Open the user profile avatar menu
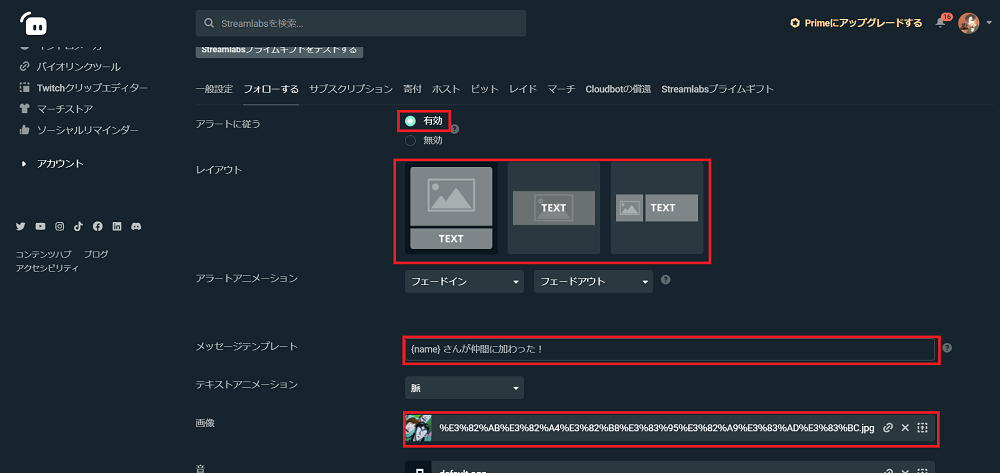1000x473 pixels. tap(968, 23)
